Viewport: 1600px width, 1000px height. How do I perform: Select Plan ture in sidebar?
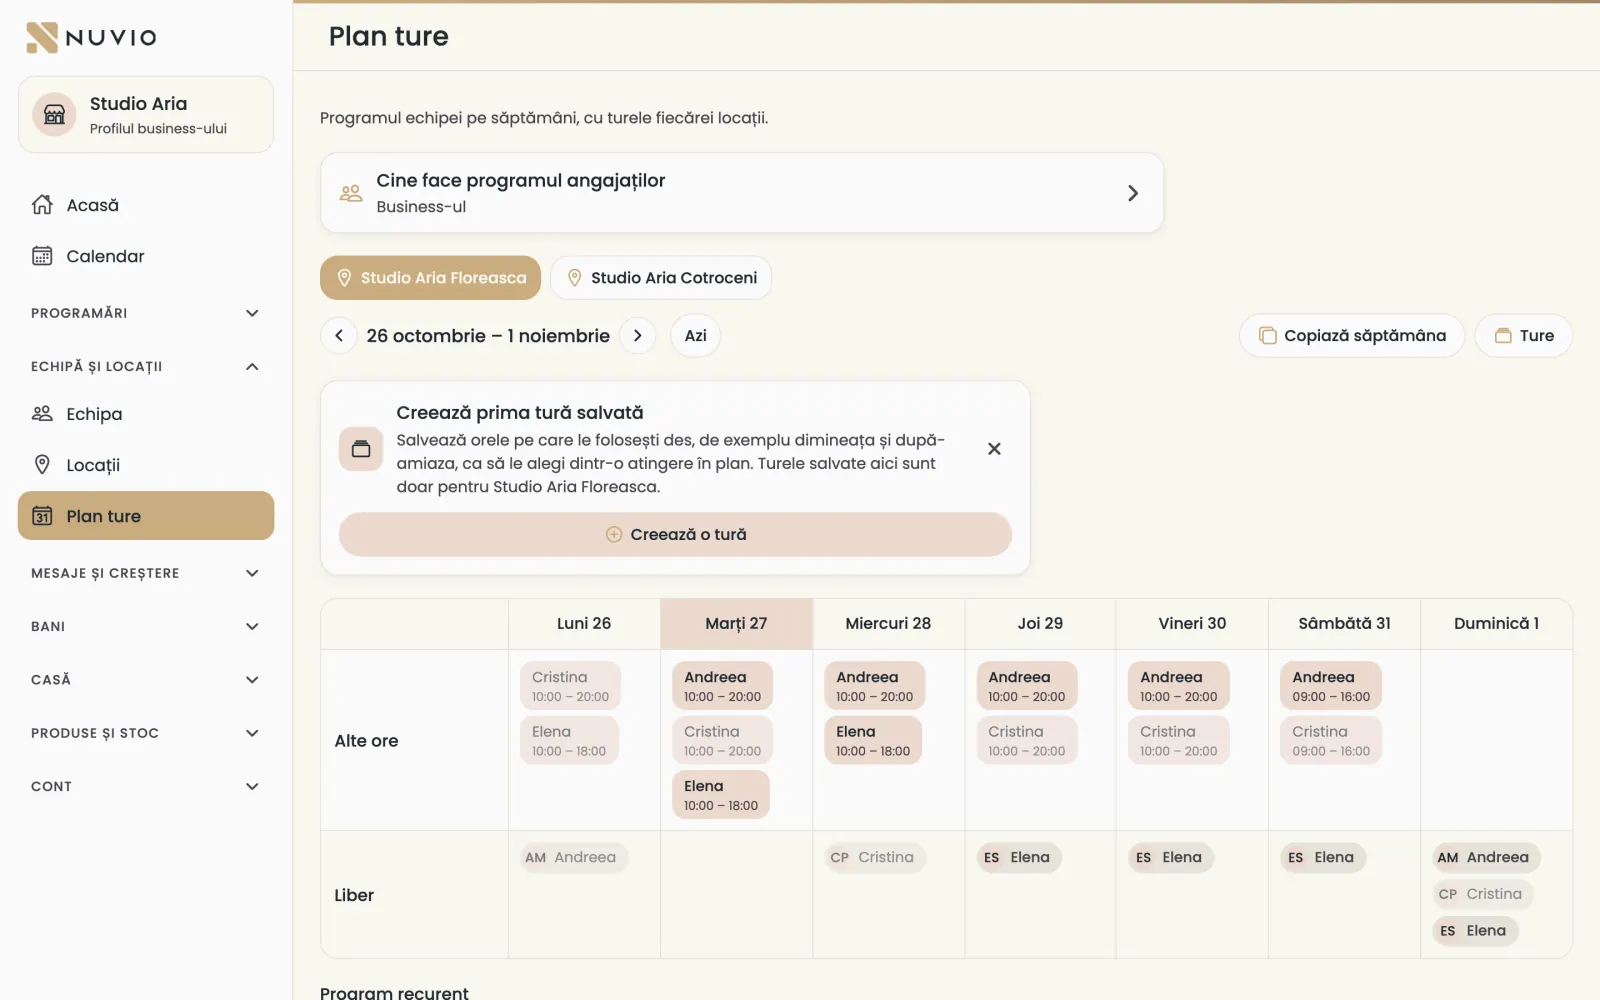click(x=146, y=516)
